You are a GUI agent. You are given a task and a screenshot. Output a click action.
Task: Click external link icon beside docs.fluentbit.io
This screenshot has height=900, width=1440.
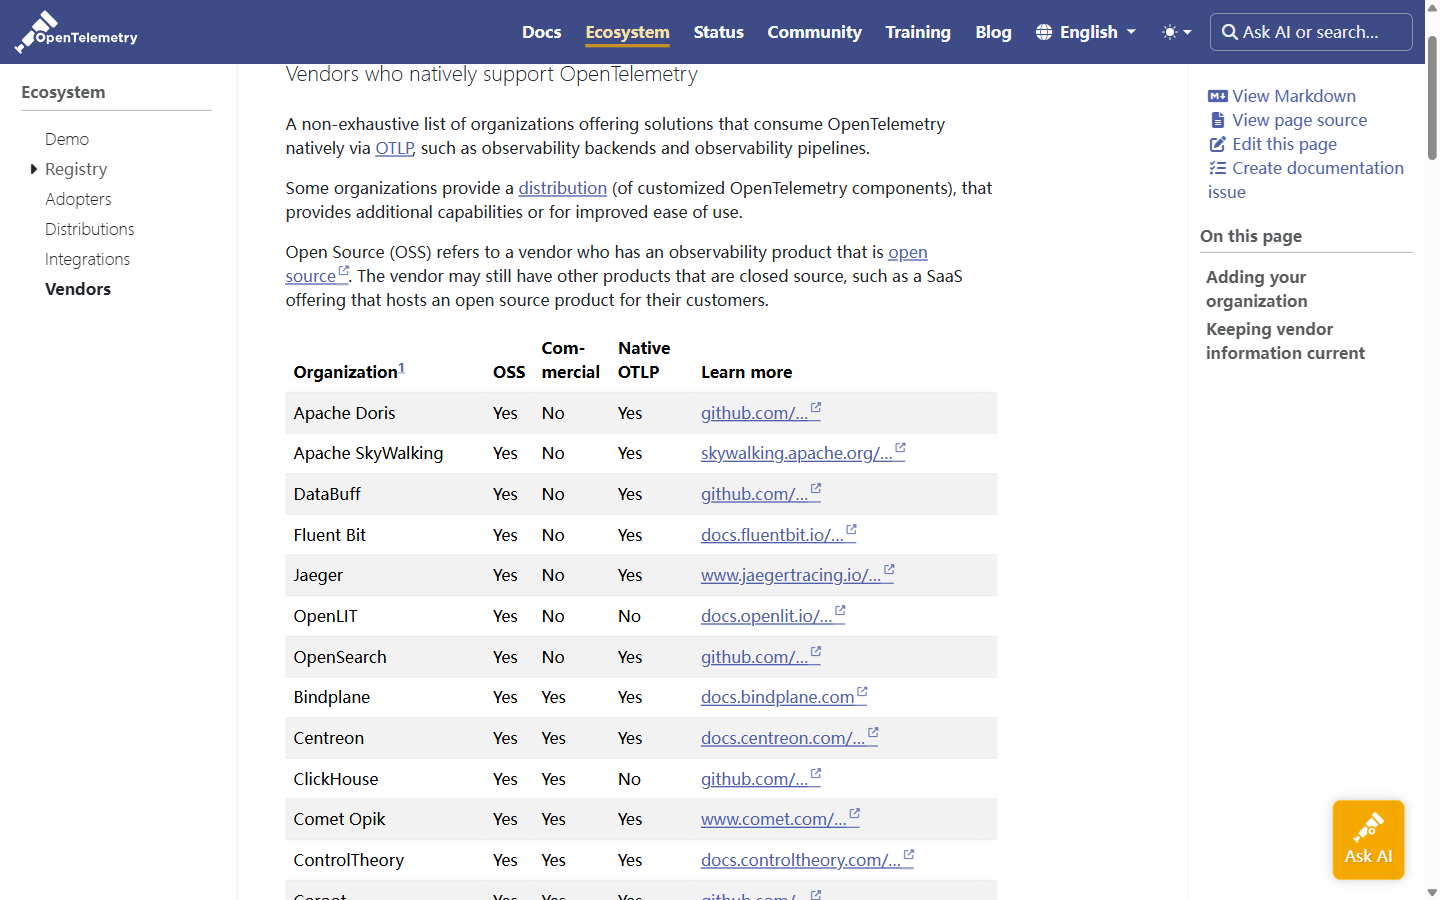(x=851, y=530)
